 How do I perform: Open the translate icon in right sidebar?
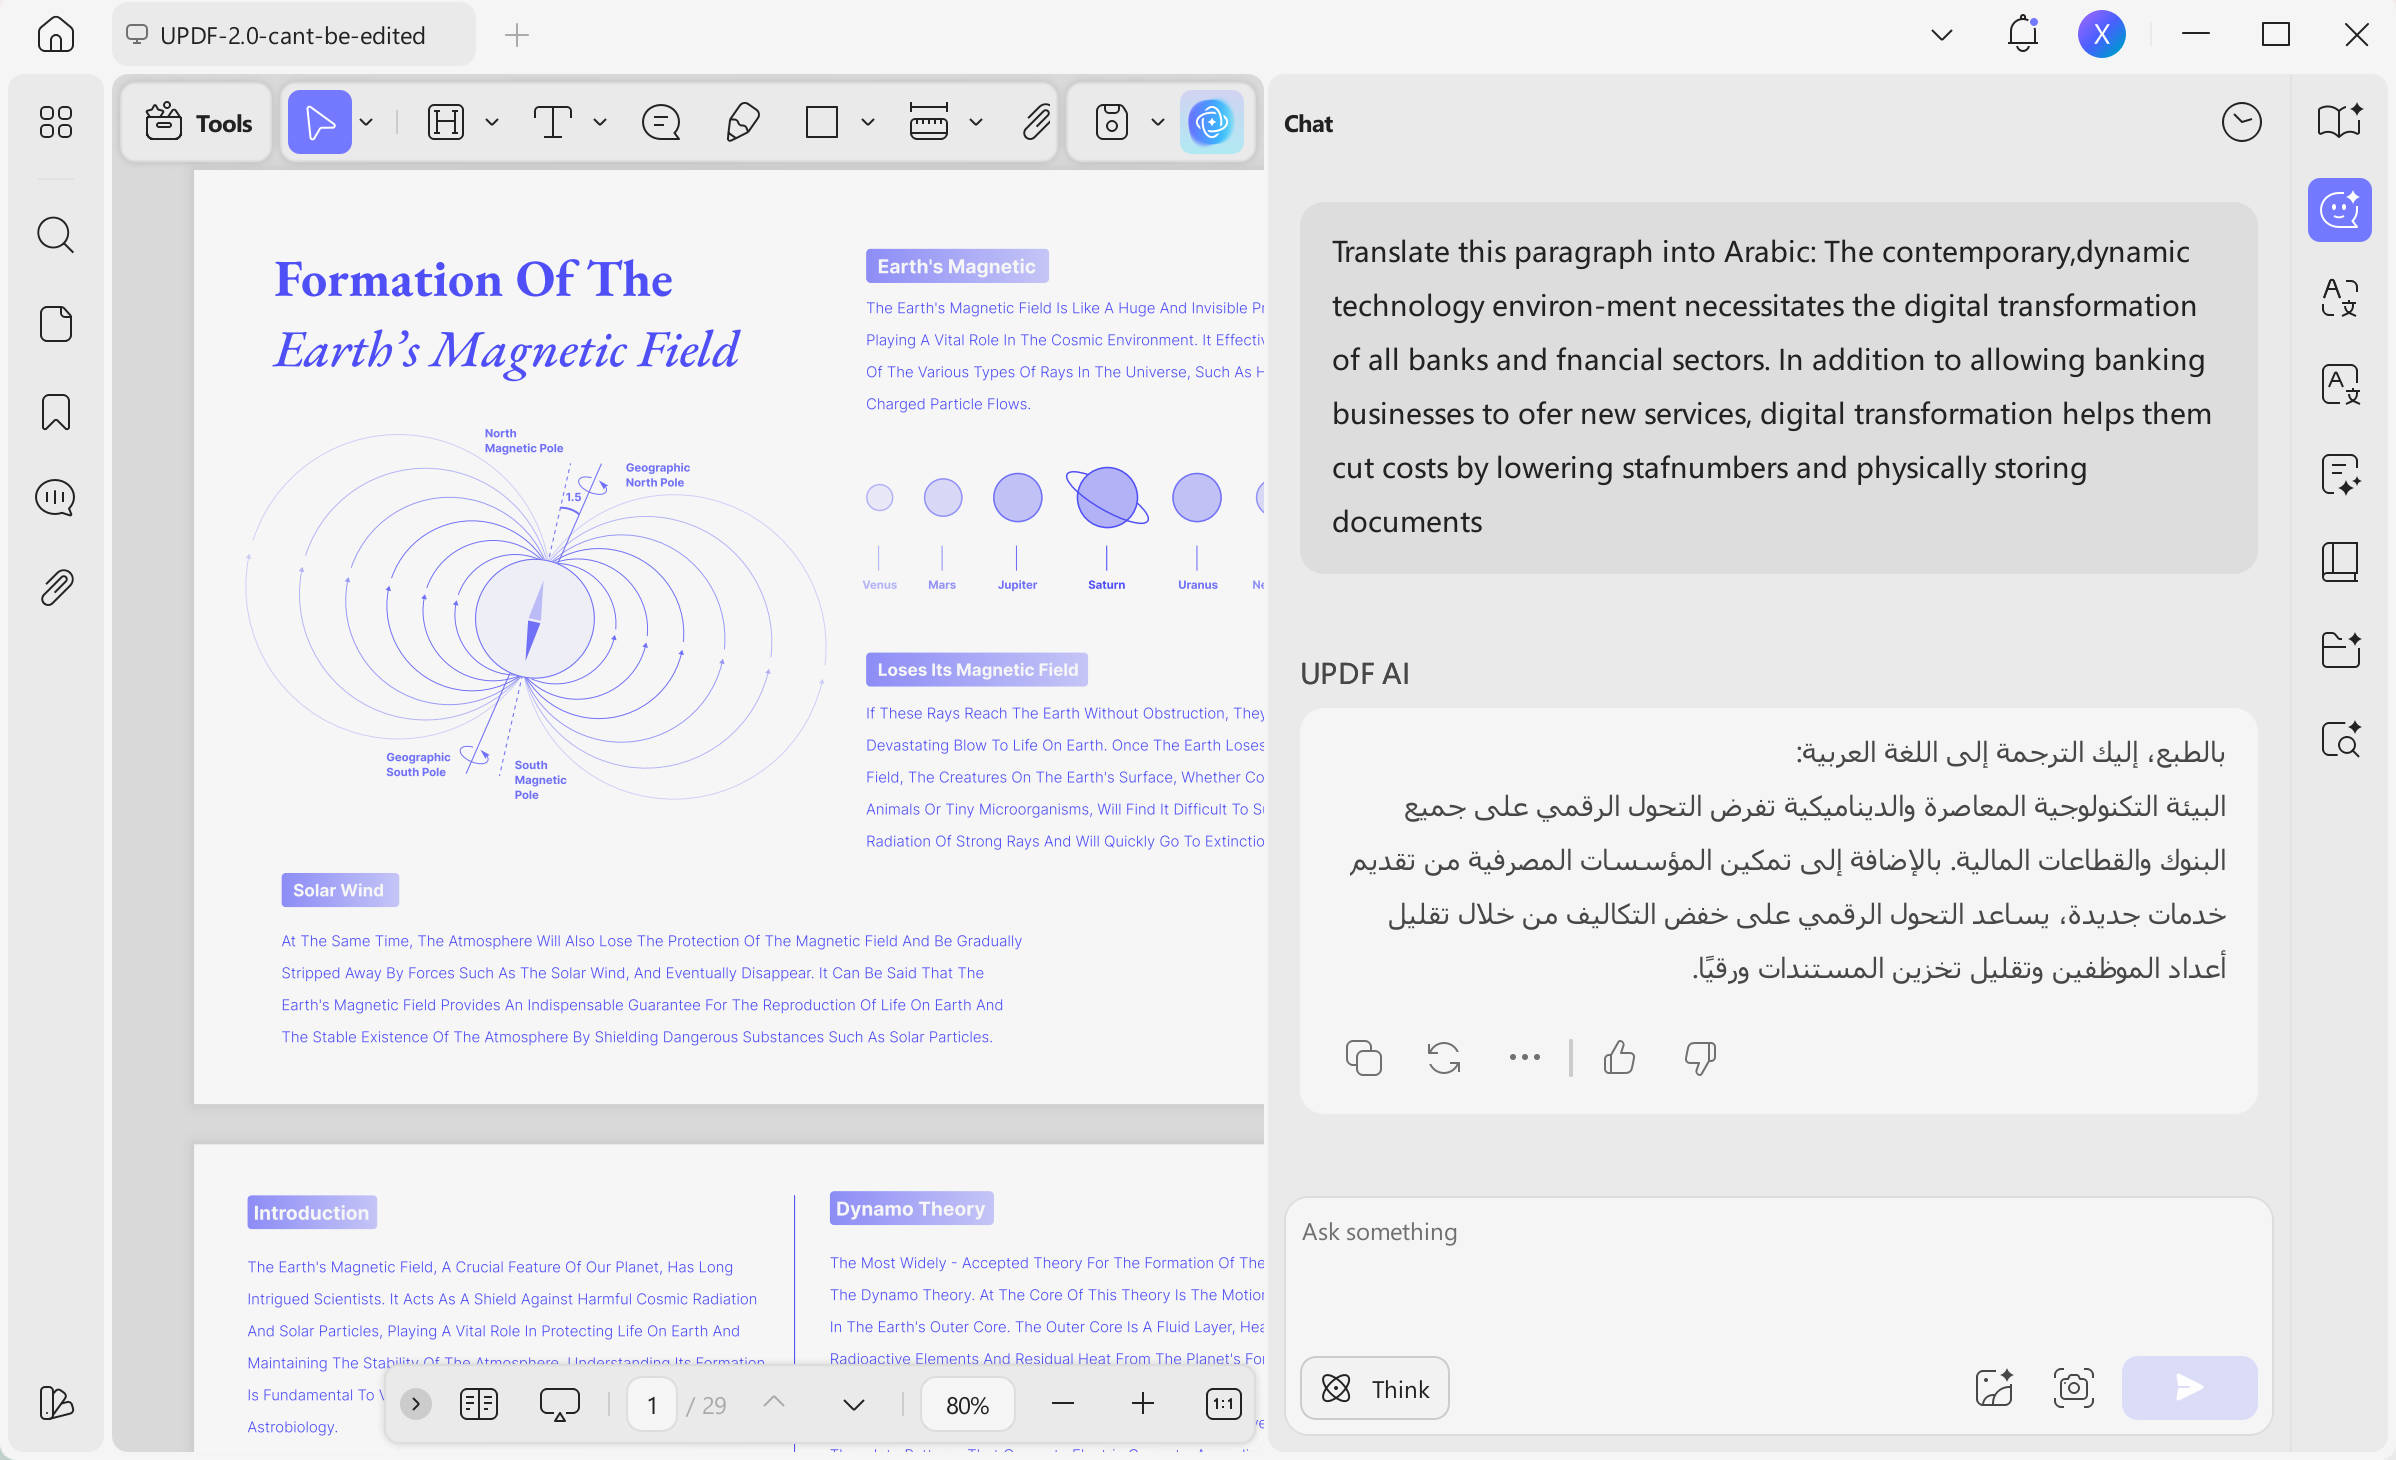click(2340, 297)
